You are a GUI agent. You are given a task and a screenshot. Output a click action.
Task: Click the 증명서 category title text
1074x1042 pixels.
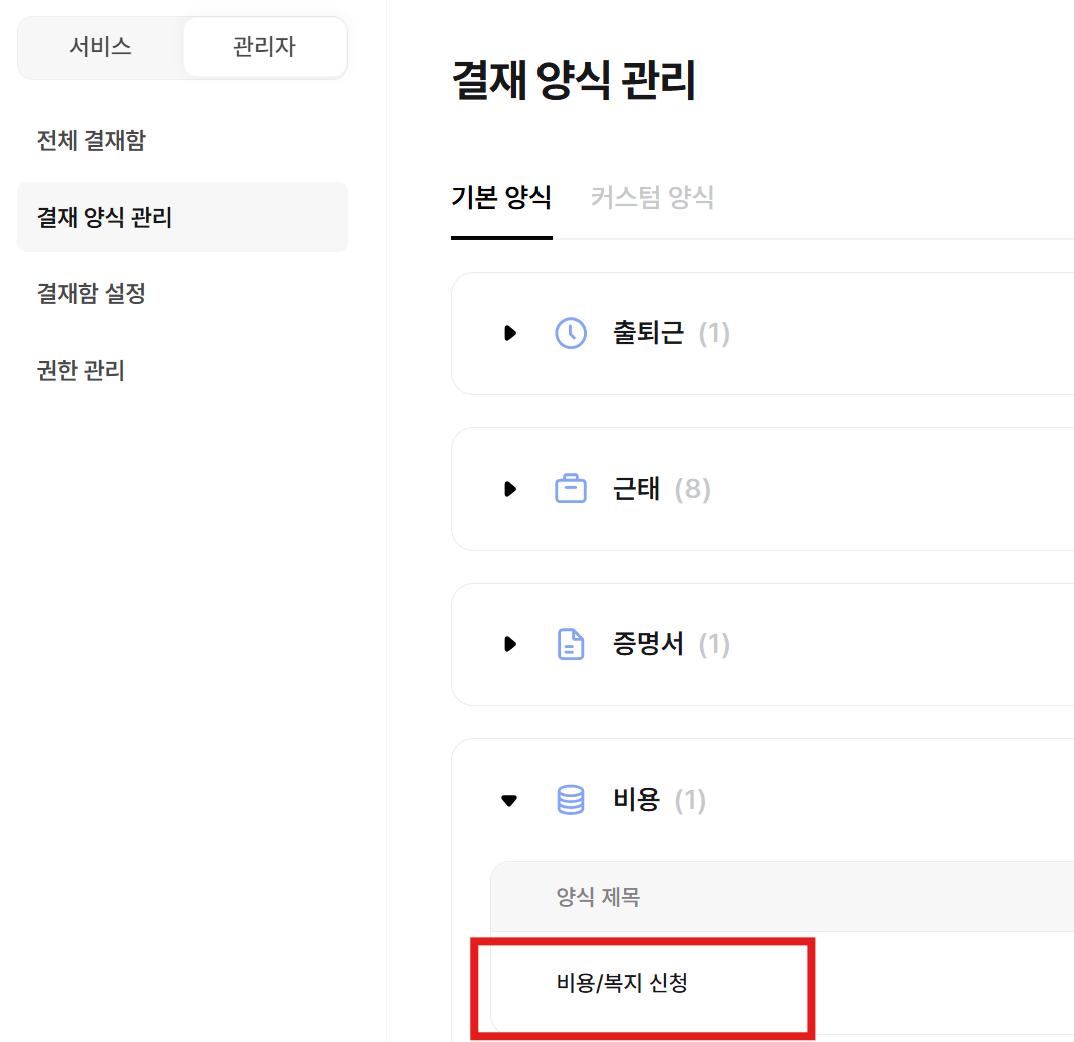[x=648, y=644]
